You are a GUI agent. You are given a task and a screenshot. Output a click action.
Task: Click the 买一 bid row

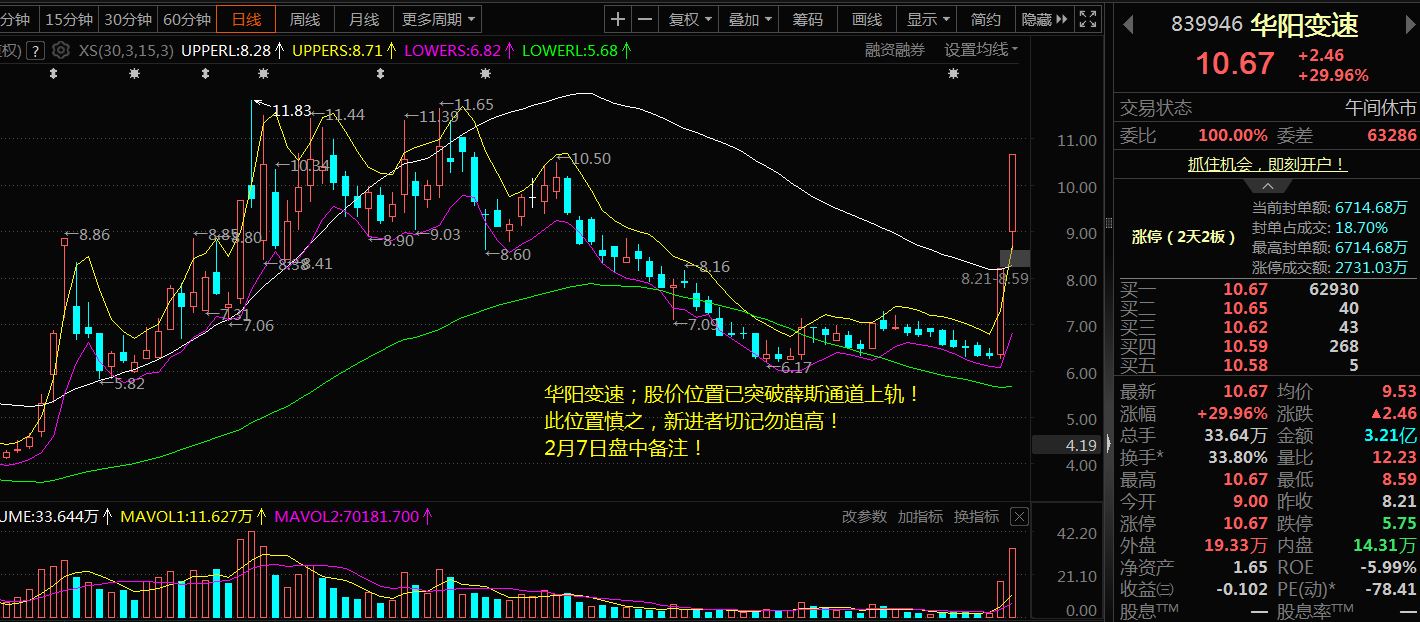pos(1266,290)
